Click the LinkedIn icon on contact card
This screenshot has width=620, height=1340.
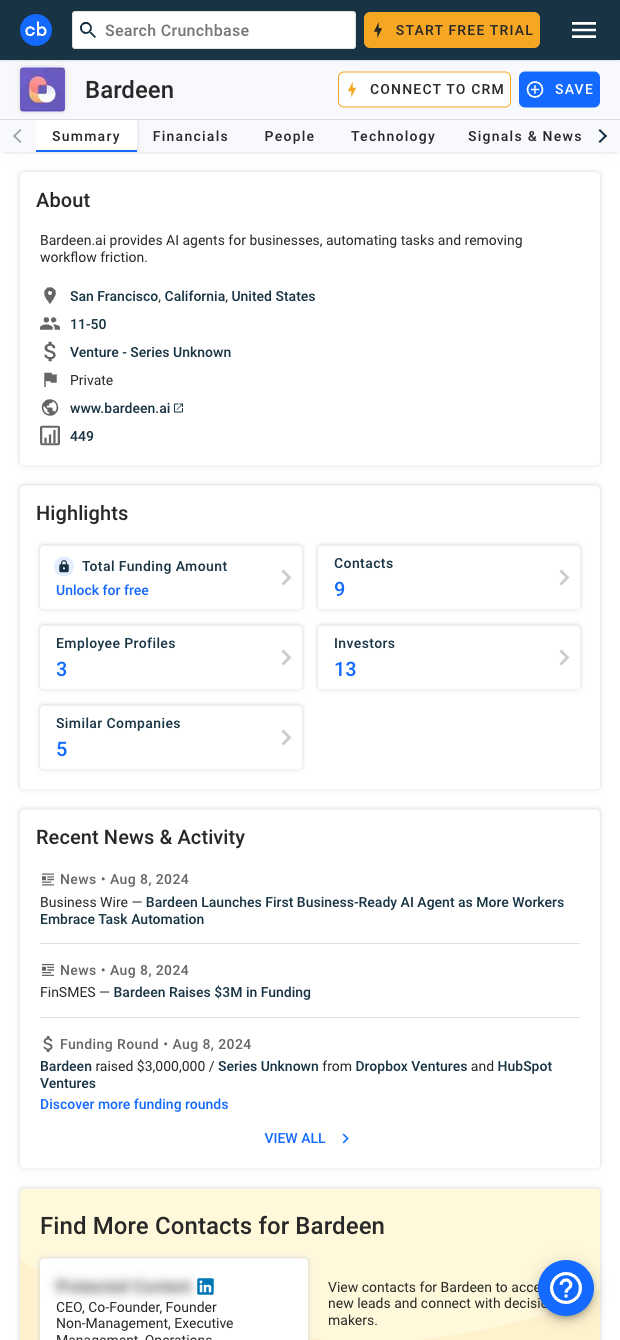(x=206, y=1286)
